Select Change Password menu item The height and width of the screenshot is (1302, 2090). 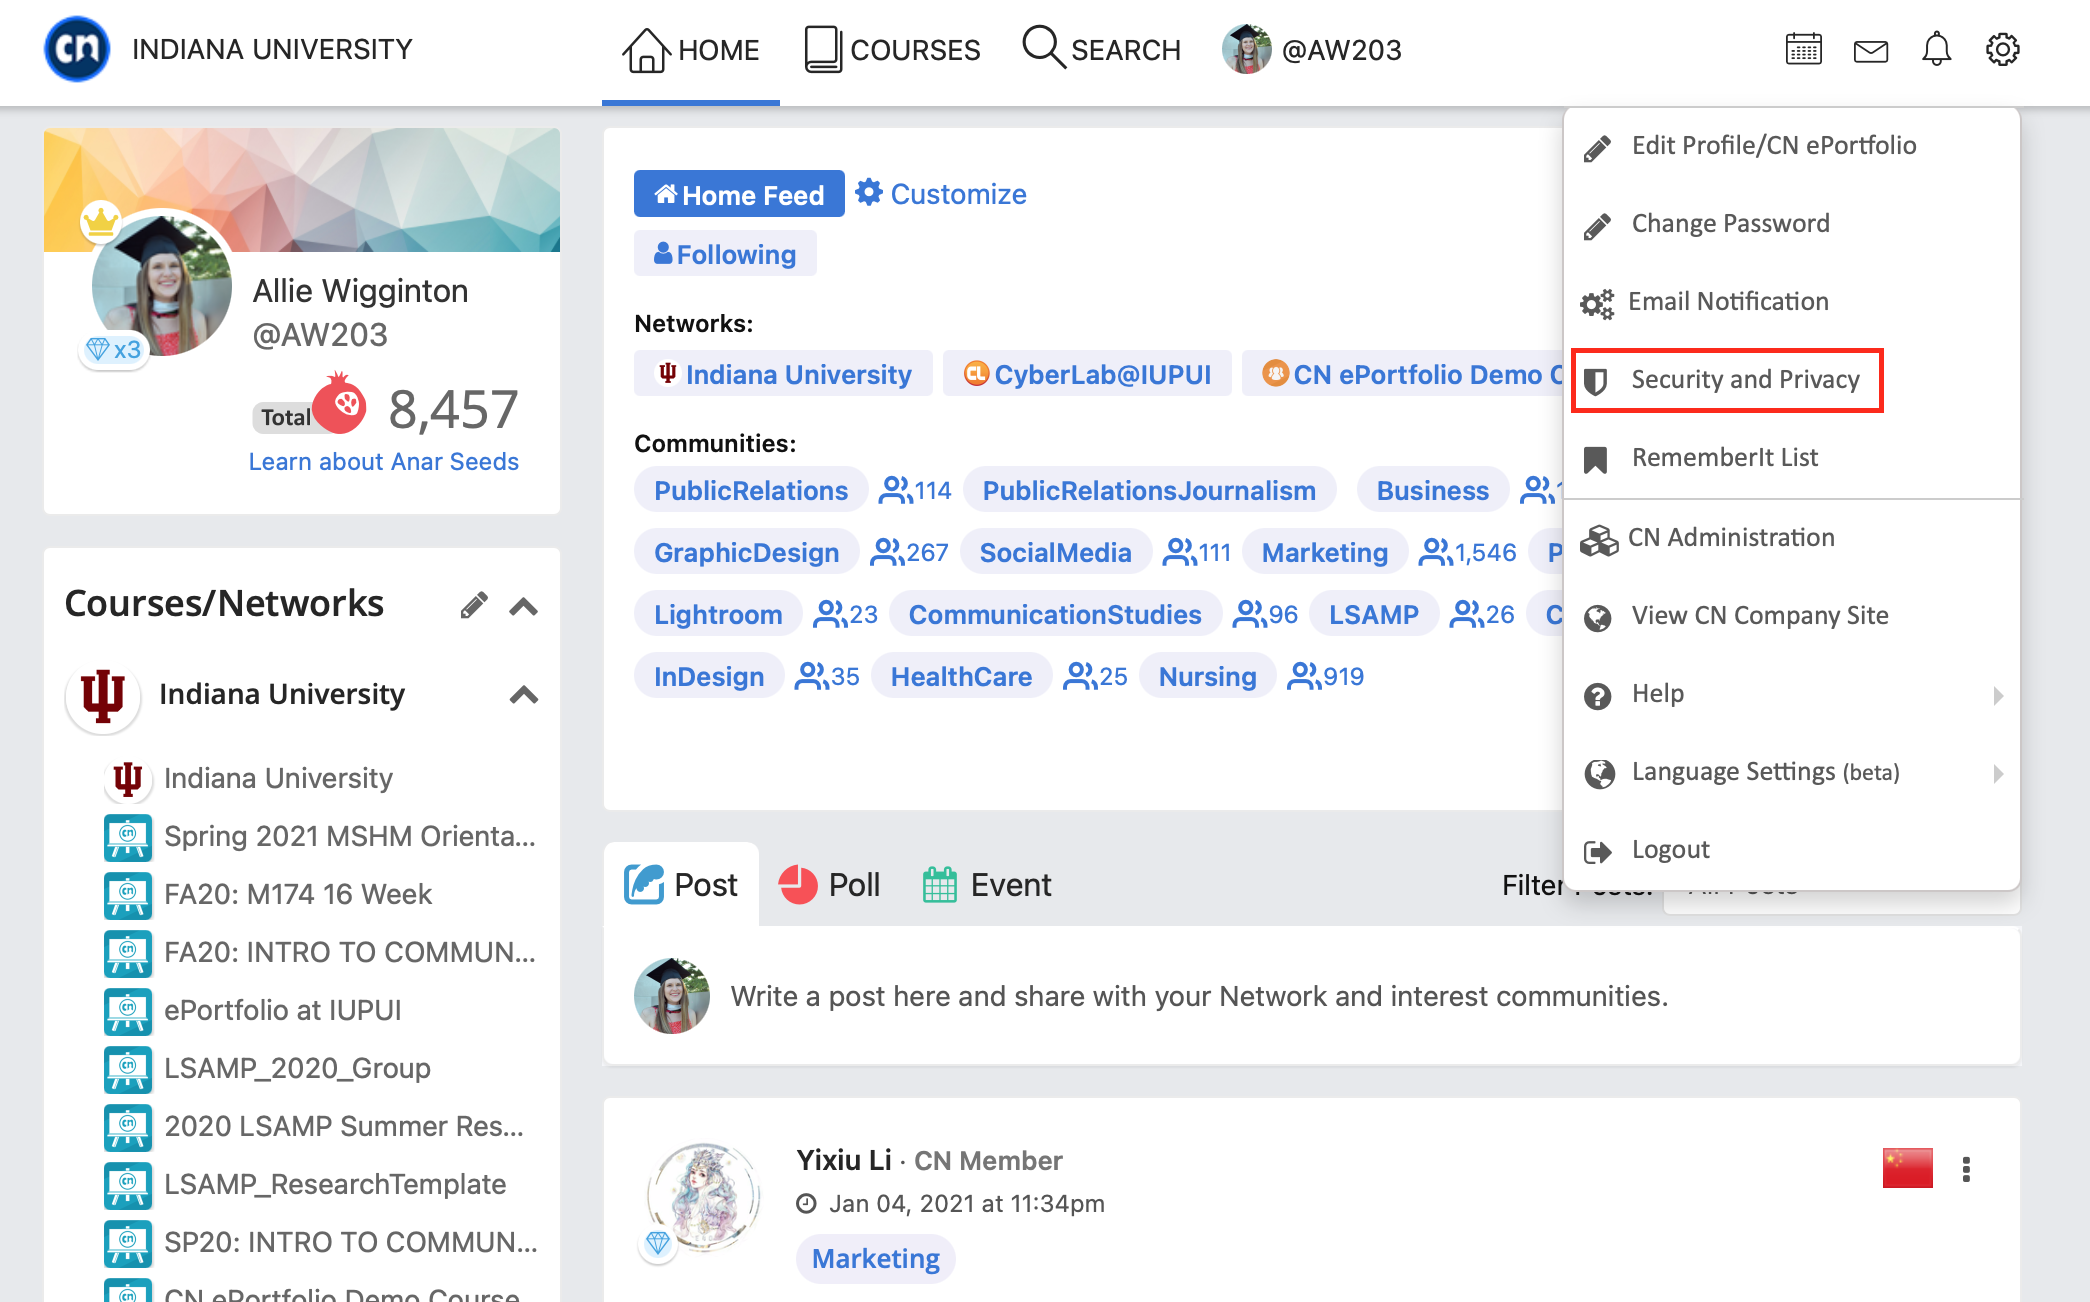pyautogui.click(x=1791, y=224)
